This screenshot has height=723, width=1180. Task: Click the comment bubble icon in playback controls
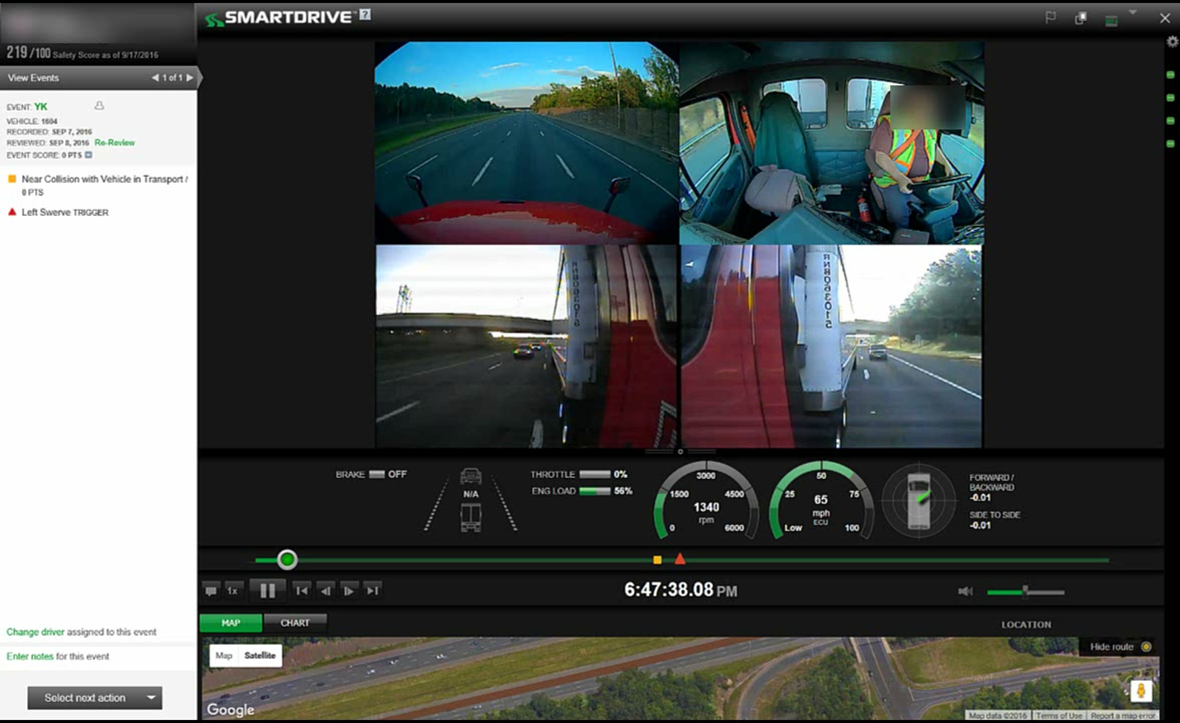(211, 590)
